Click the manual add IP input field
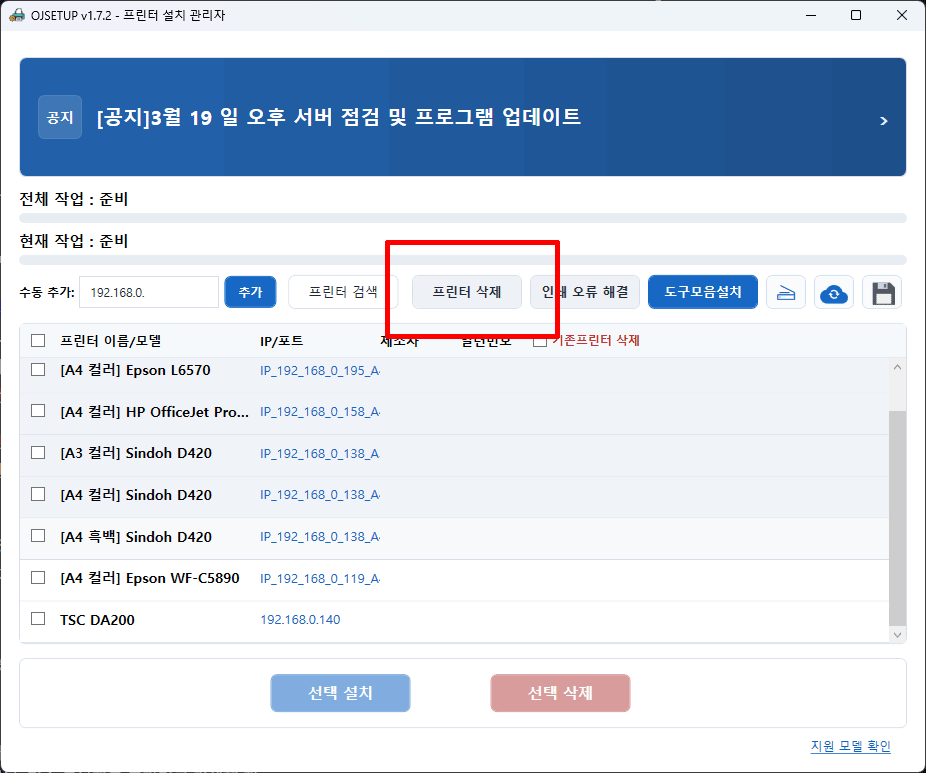Image resolution: width=926 pixels, height=773 pixels. click(x=148, y=292)
